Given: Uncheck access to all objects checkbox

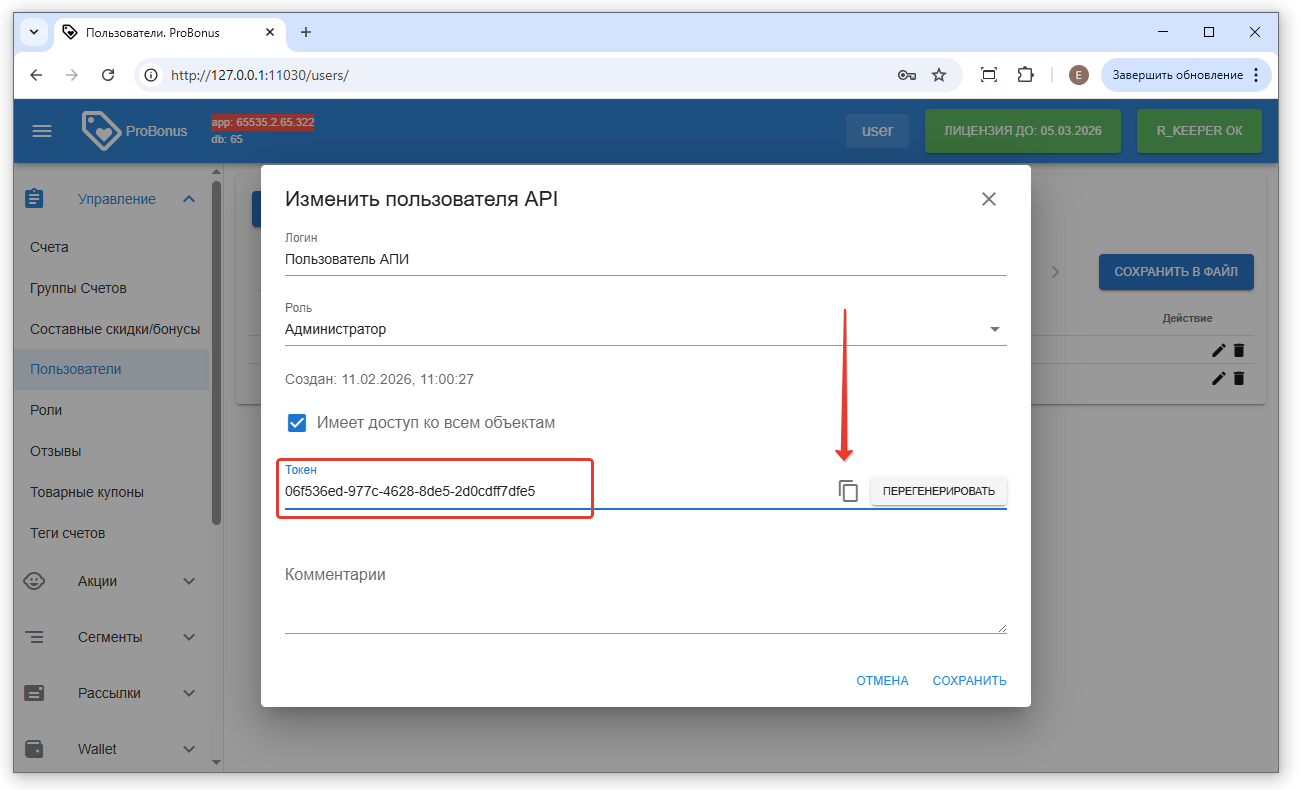Looking at the screenshot, I should (x=297, y=422).
